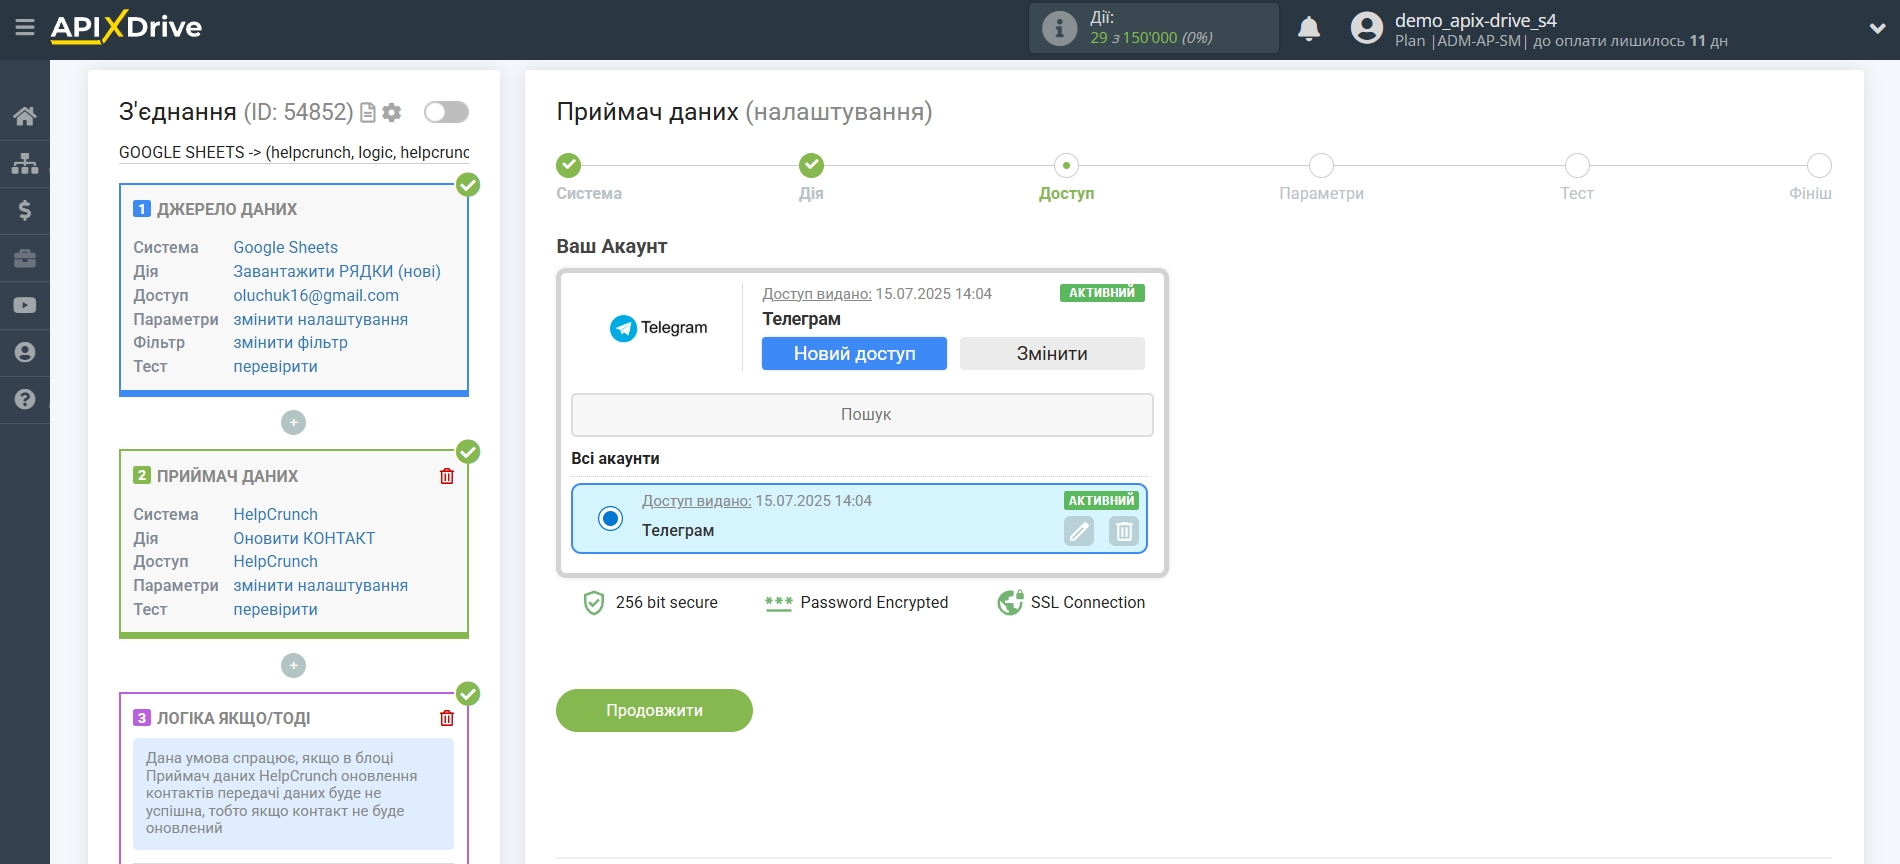The height and width of the screenshot is (864, 1900).
Task: Go to Home in the sidebar
Action: click(x=25, y=116)
